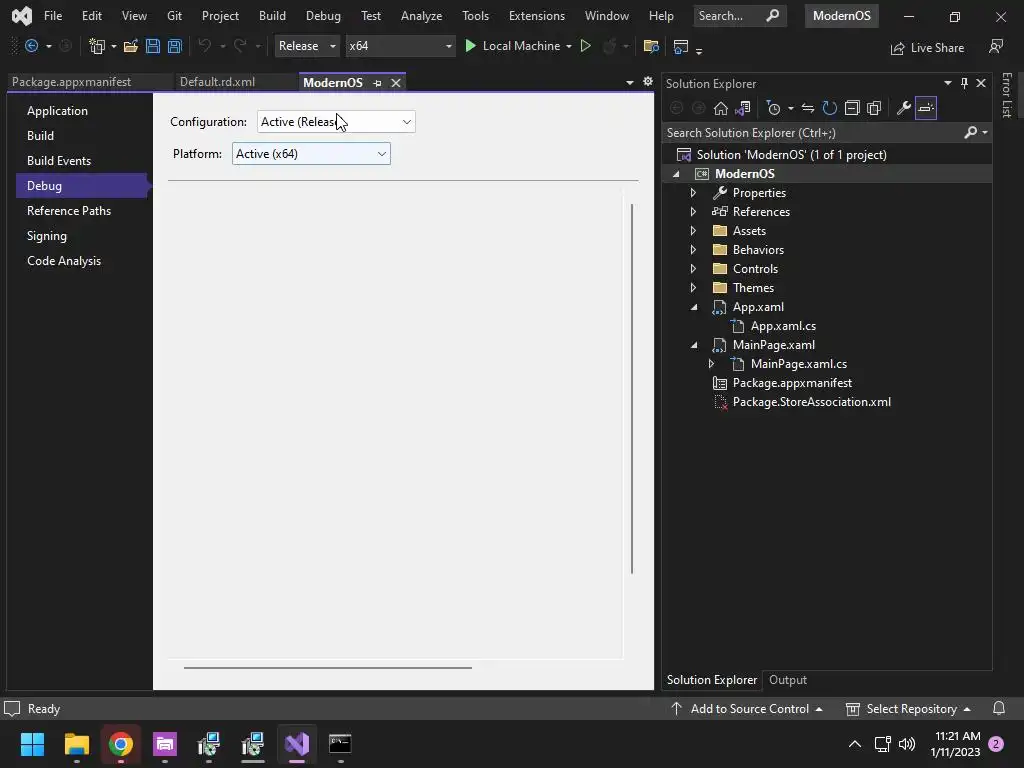Open the Build menu
The width and height of the screenshot is (1024, 768).
pos(272,16)
